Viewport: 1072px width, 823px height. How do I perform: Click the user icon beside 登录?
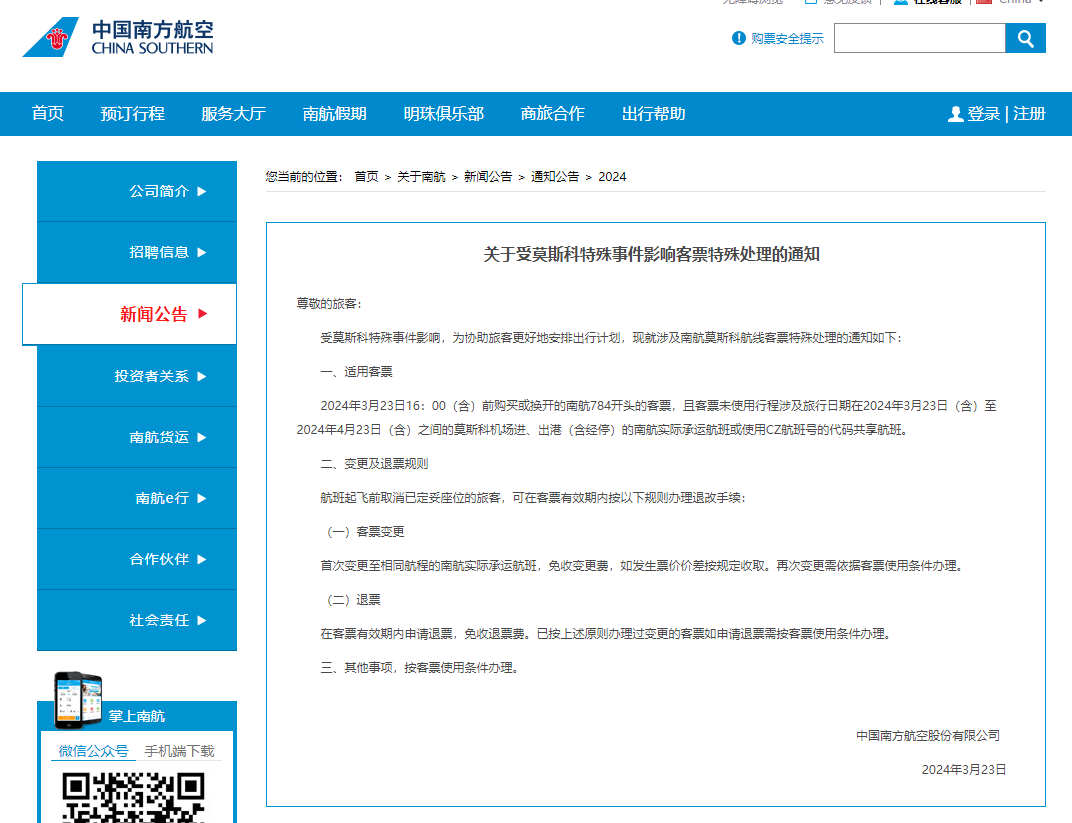click(x=955, y=114)
